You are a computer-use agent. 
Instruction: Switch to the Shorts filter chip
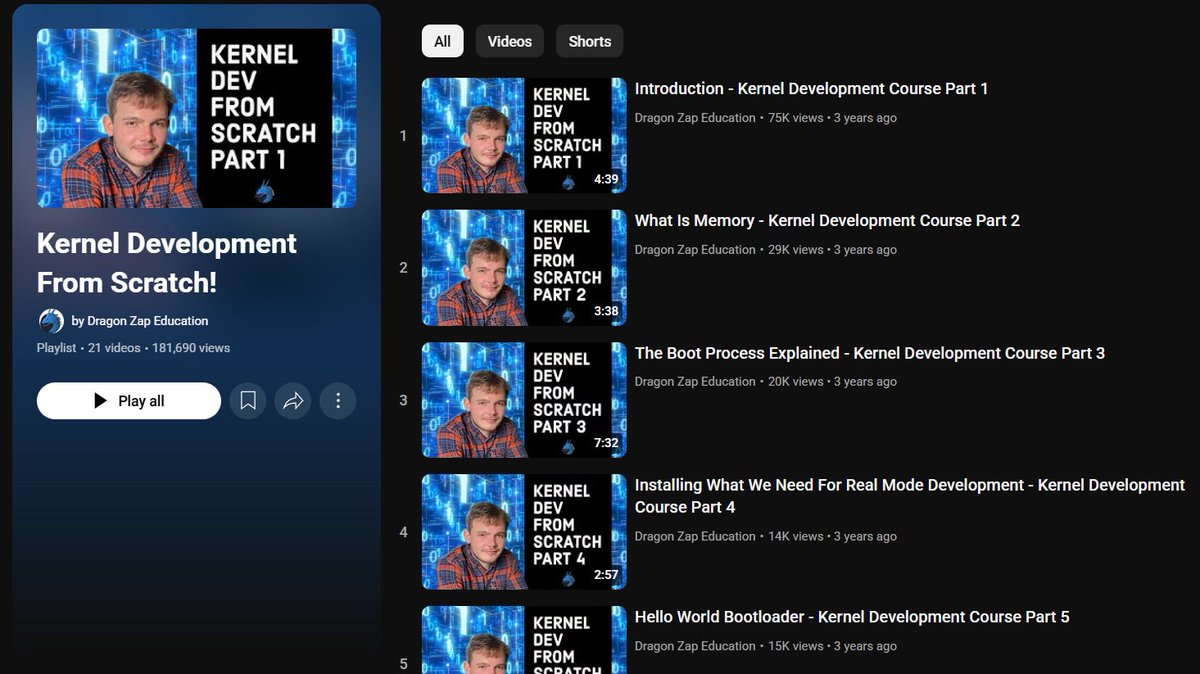click(x=590, y=41)
